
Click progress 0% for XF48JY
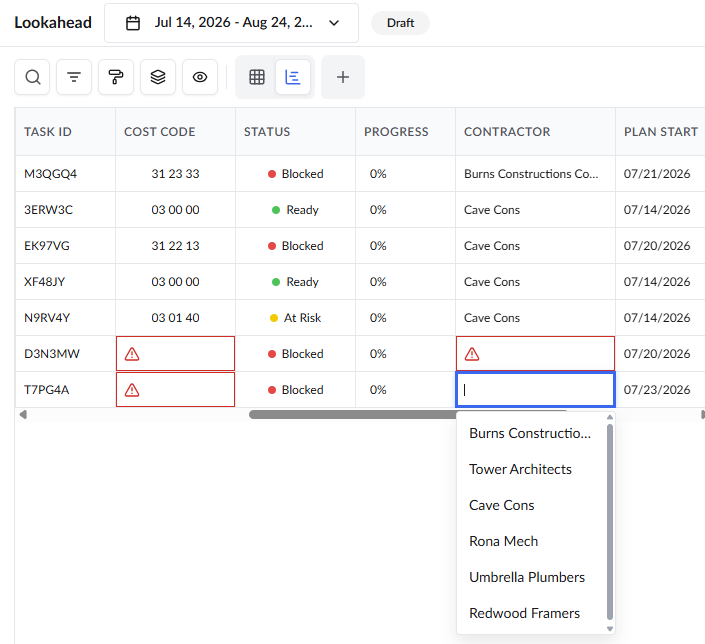click(x=378, y=282)
